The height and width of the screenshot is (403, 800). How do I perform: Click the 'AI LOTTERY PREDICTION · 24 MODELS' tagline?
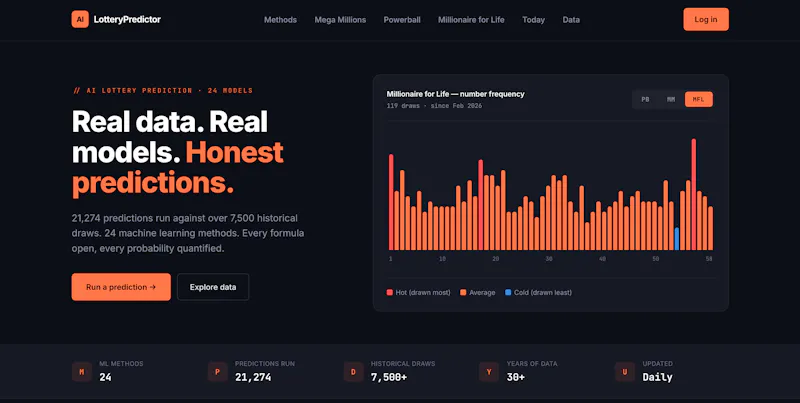[163, 90]
